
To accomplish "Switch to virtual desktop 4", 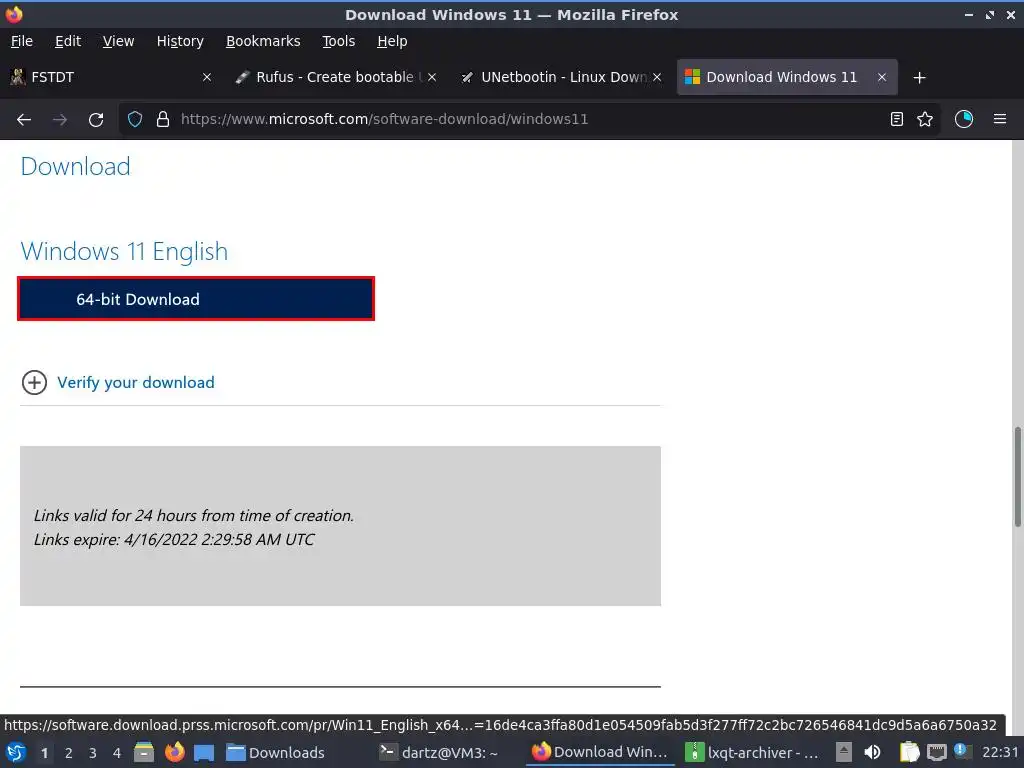I will [117, 753].
